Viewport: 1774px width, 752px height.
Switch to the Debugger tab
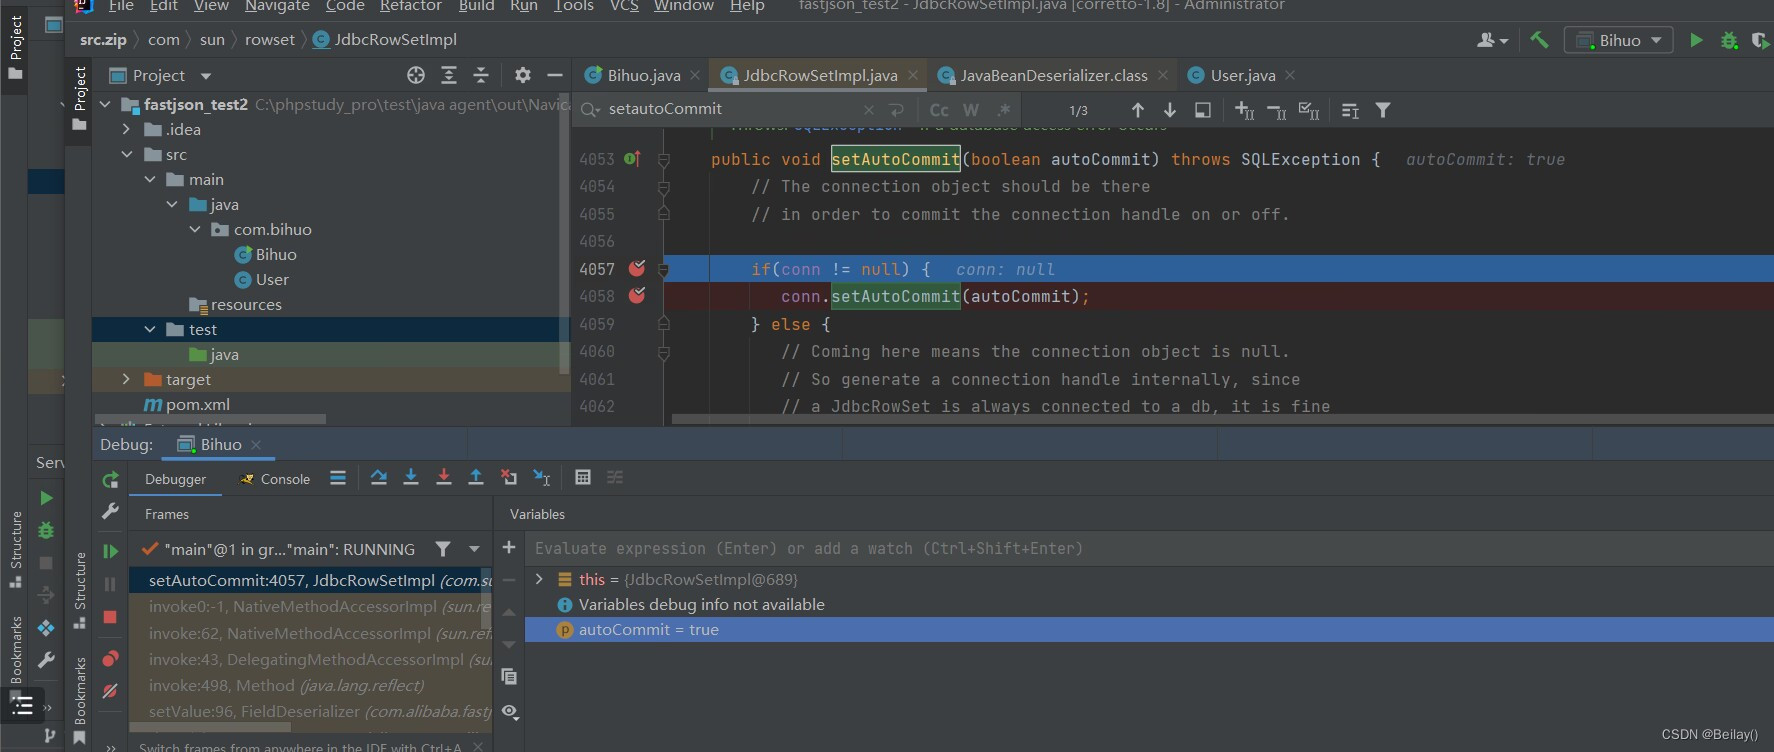coord(175,479)
